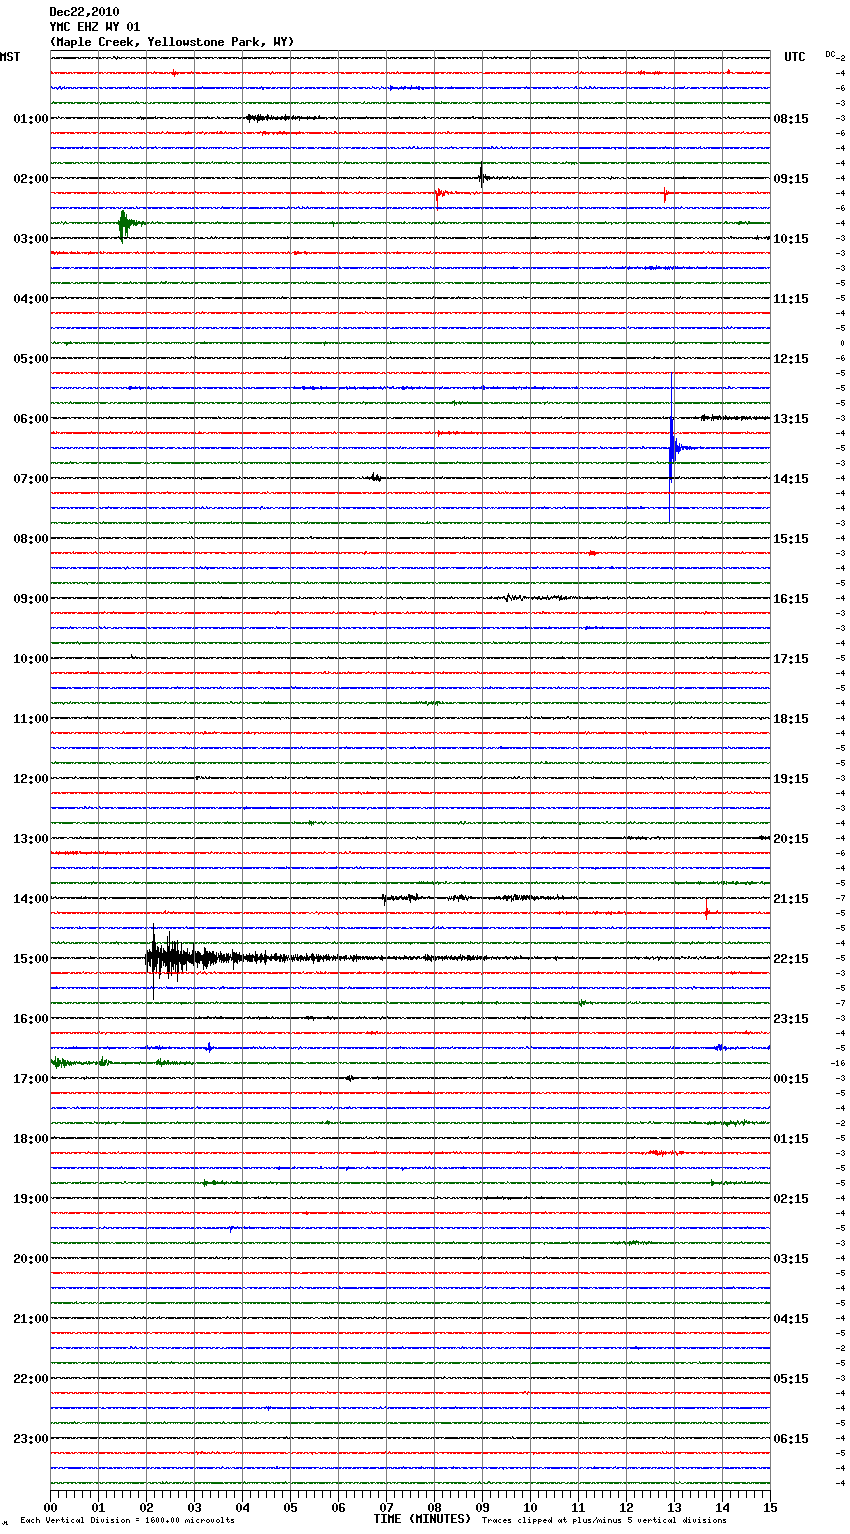Viewport: 850px width, 1534px height.
Task: Click the 13:15 UTC time label
Action: click(x=791, y=419)
